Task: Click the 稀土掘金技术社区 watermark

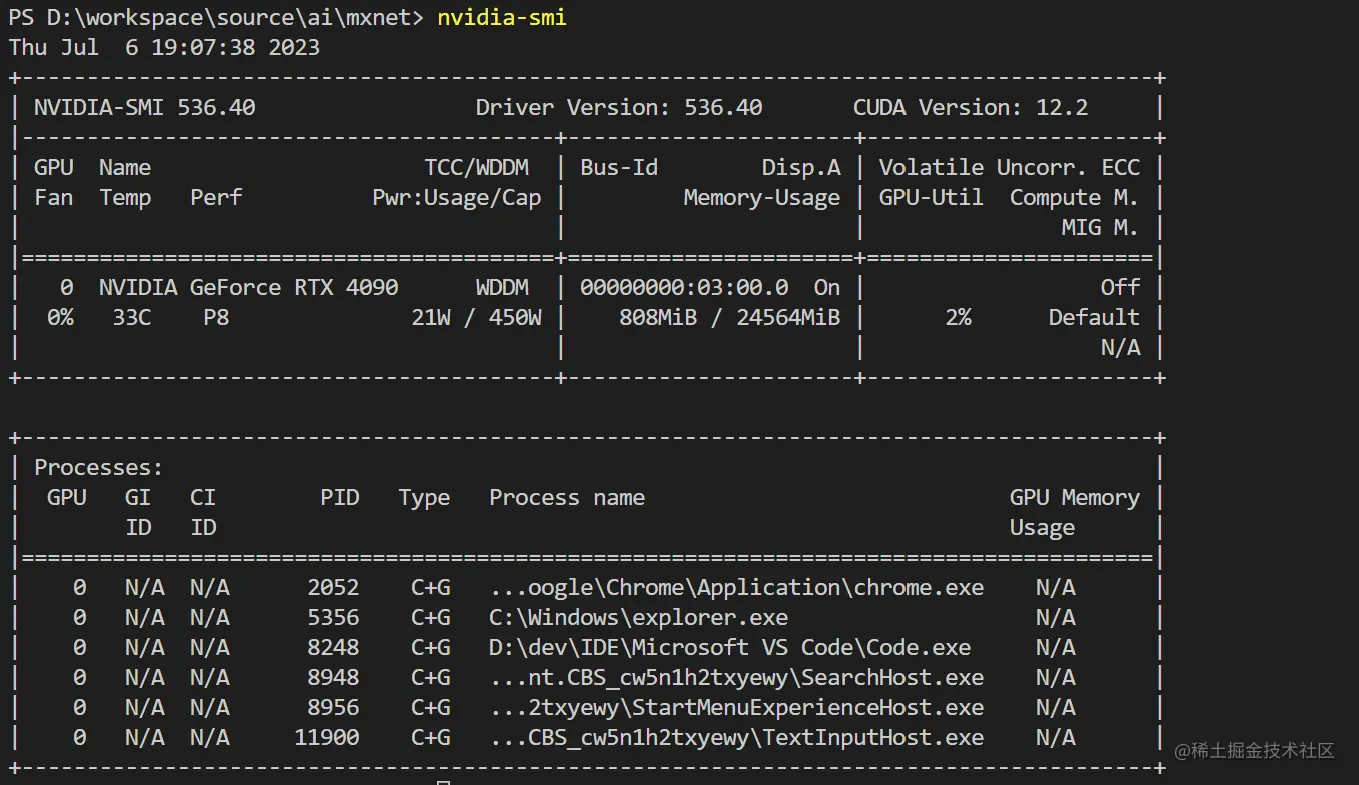Action: 1254,750
